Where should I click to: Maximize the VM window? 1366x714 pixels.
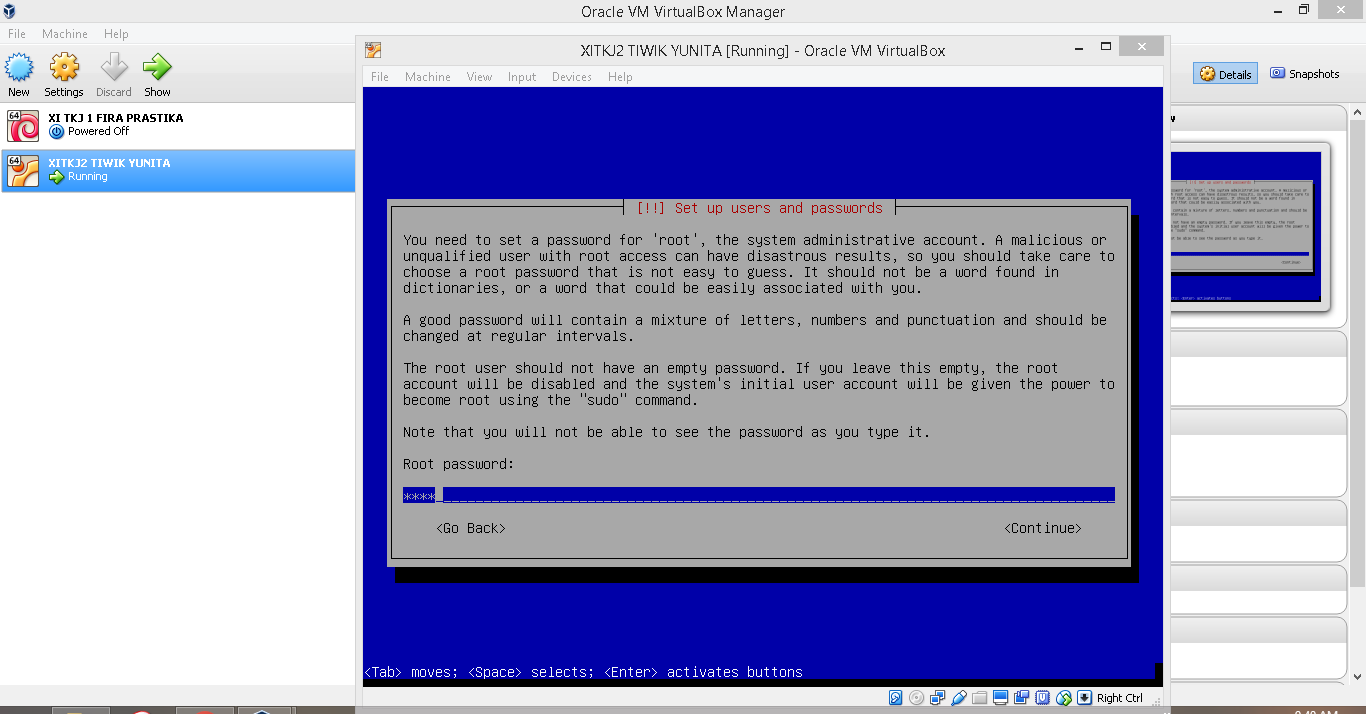coord(1106,47)
